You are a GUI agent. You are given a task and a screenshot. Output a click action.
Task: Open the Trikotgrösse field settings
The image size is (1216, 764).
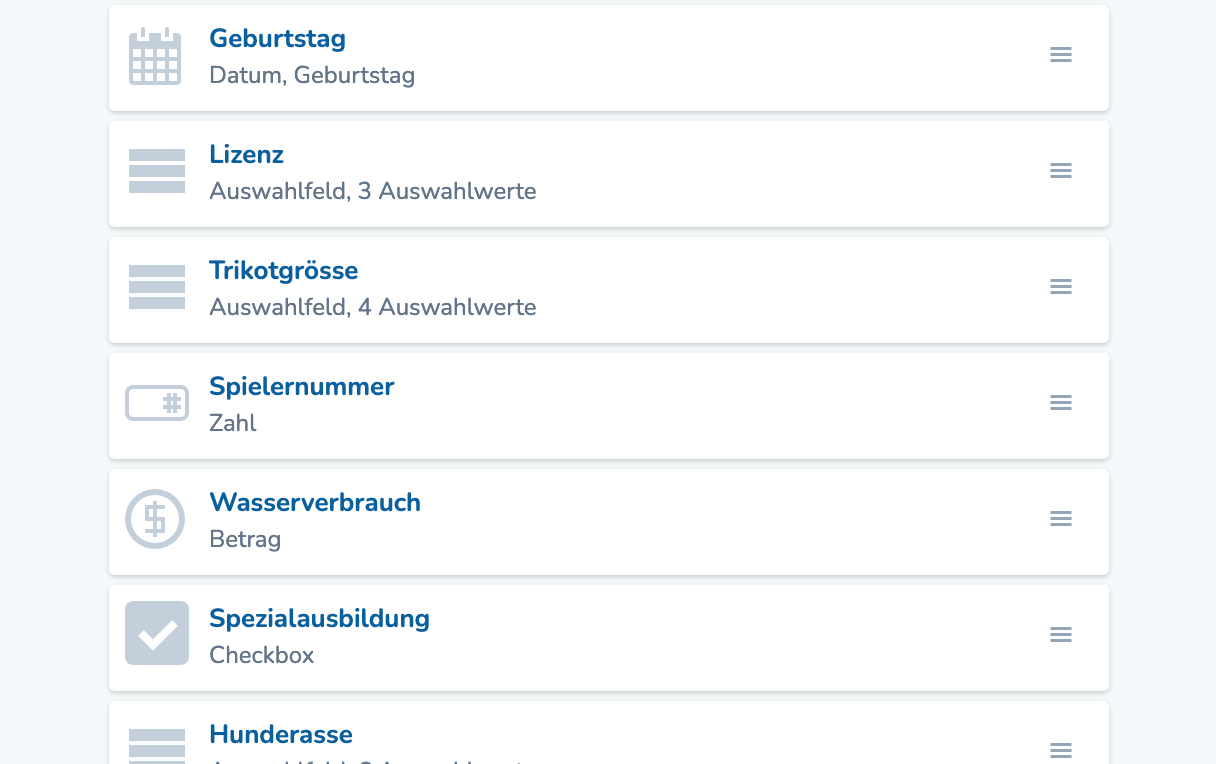click(x=283, y=271)
